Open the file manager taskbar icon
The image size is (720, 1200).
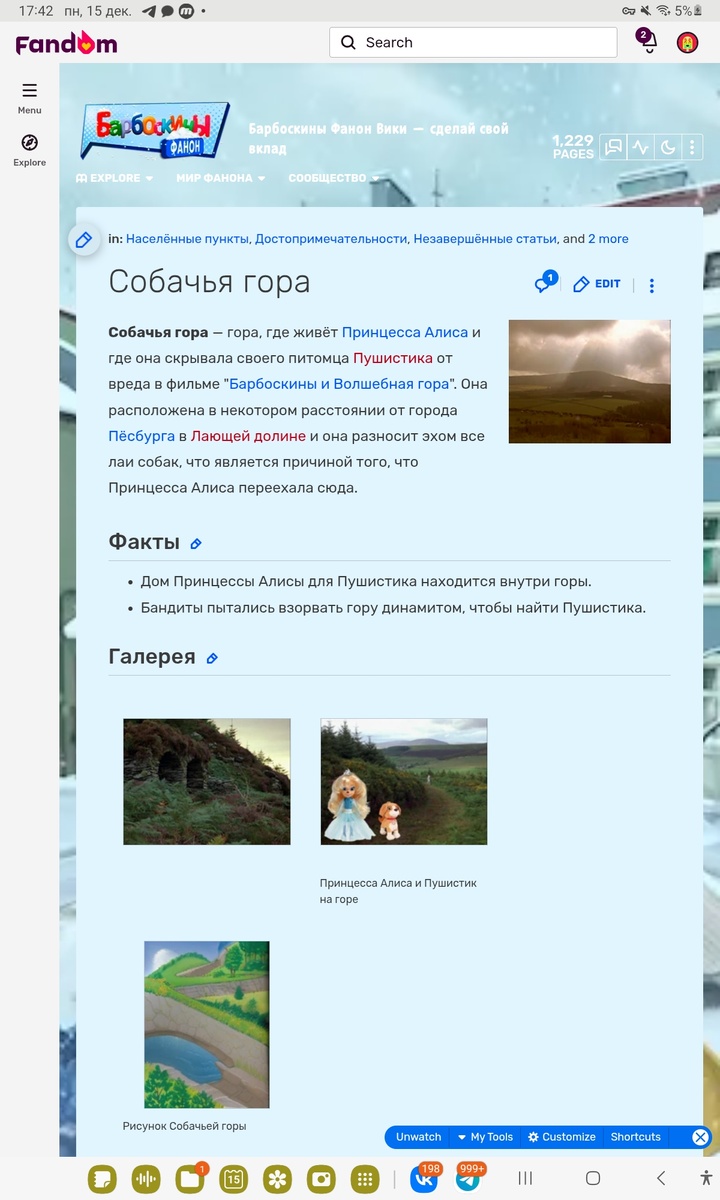(x=189, y=1179)
